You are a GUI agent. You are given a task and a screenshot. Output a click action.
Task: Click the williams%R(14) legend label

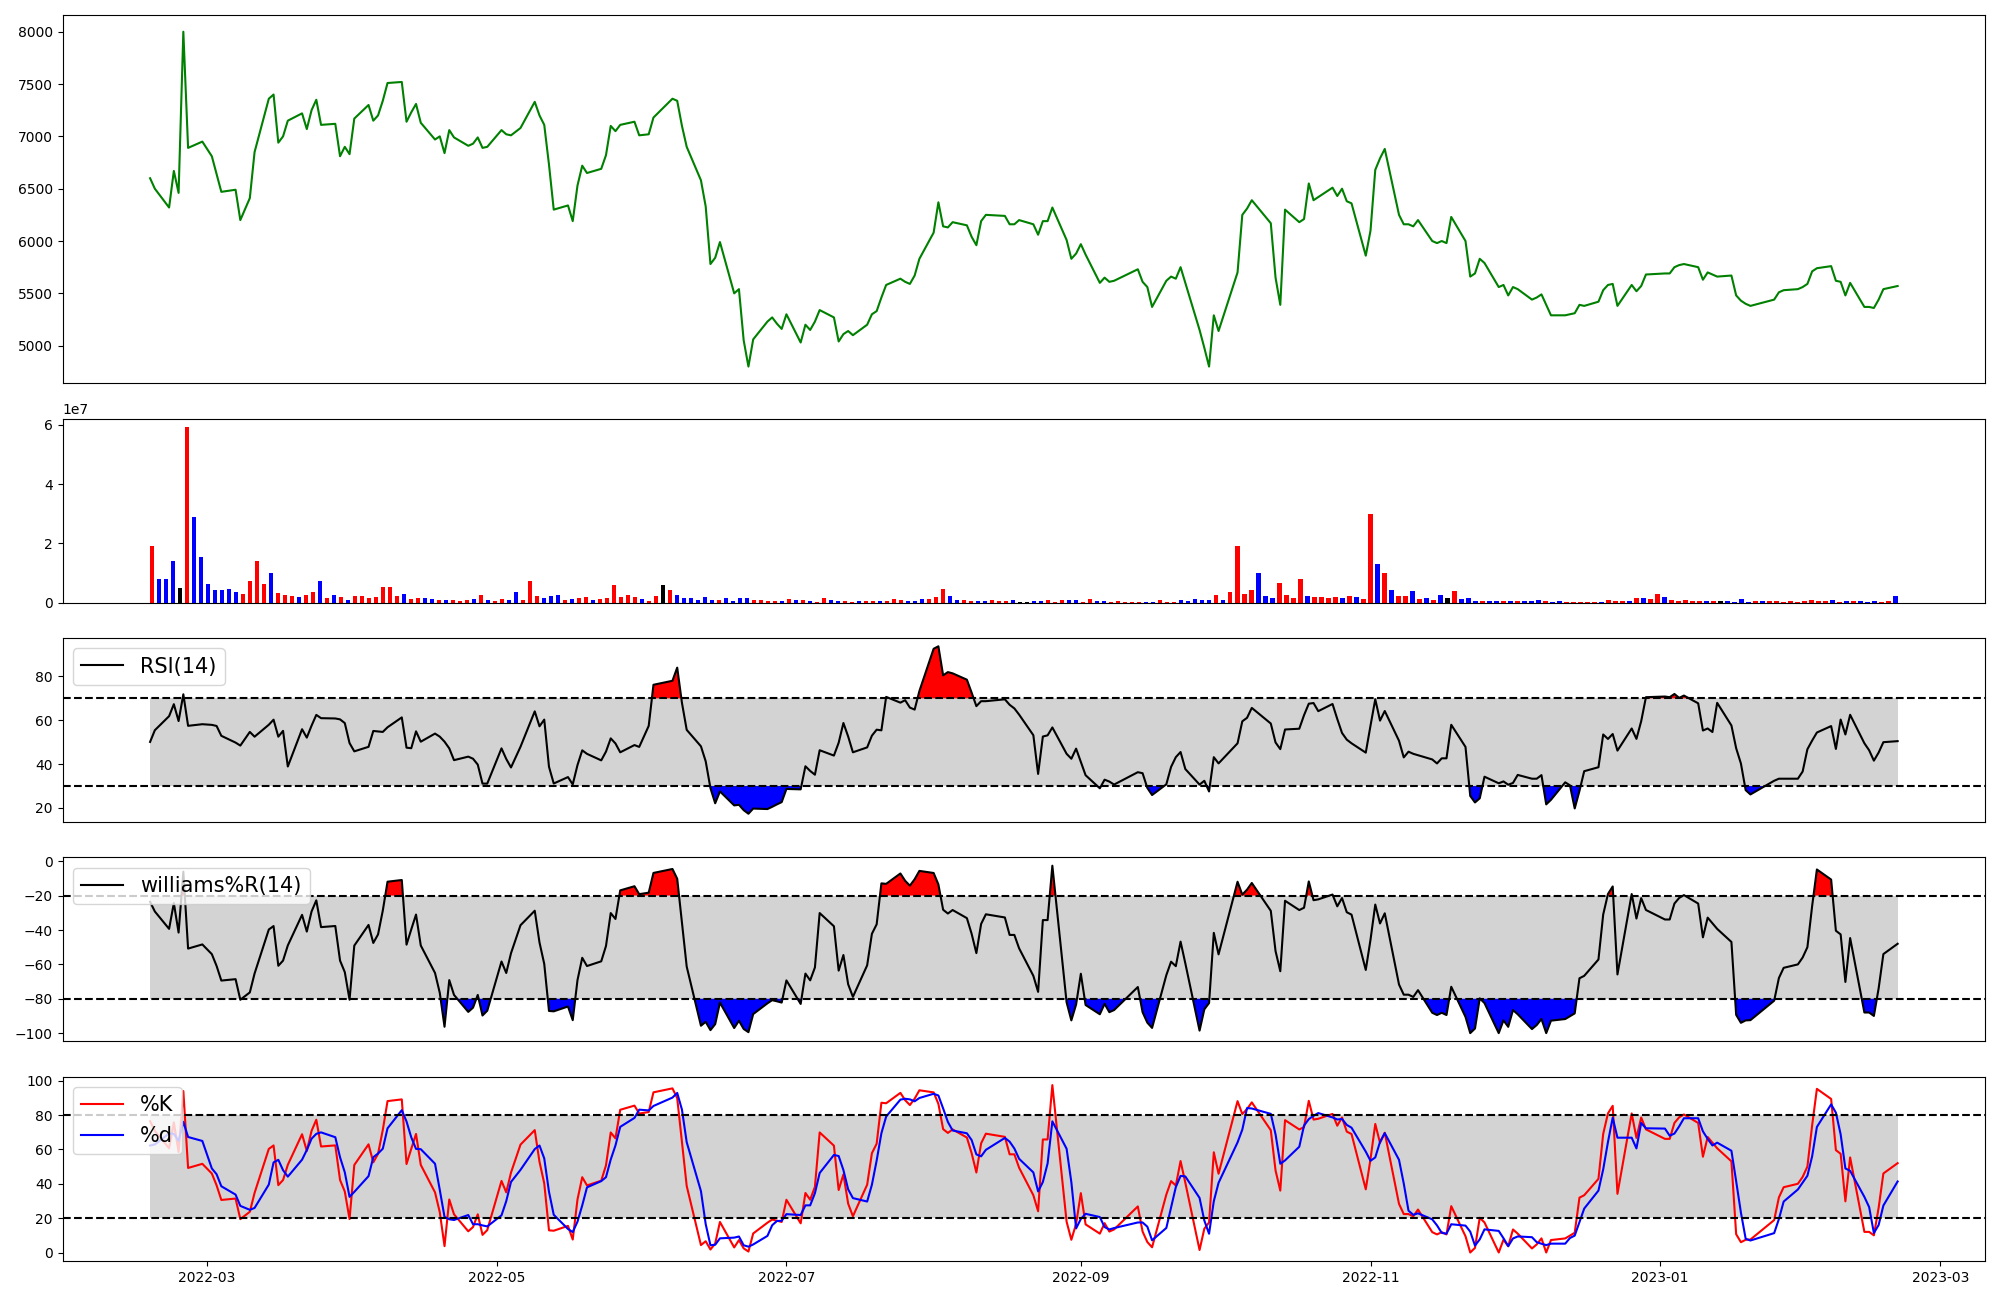[220, 885]
